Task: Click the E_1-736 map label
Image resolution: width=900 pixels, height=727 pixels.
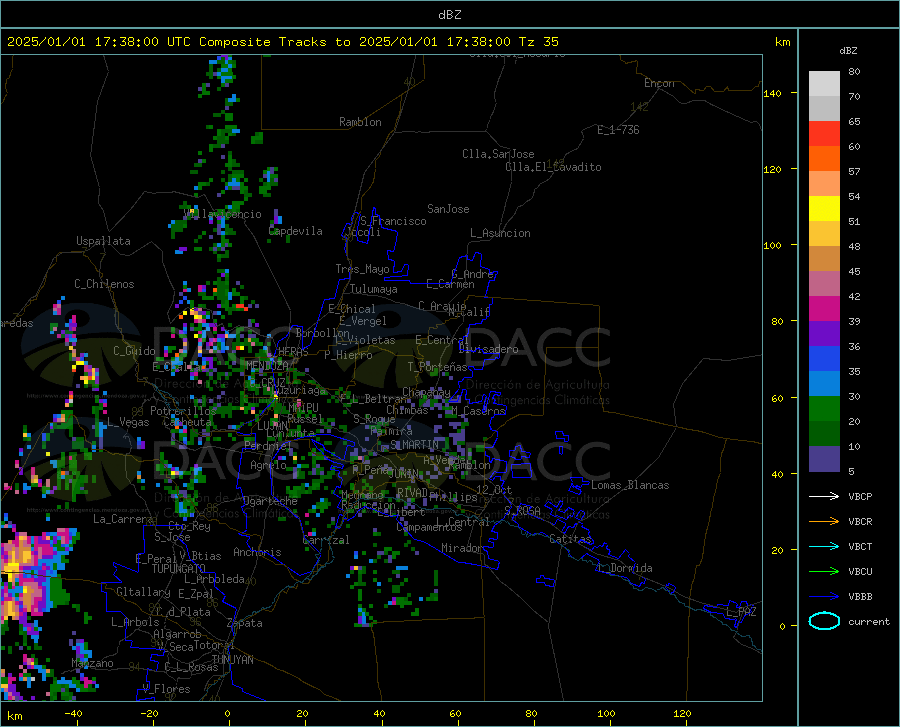Action: coord(618,130)
